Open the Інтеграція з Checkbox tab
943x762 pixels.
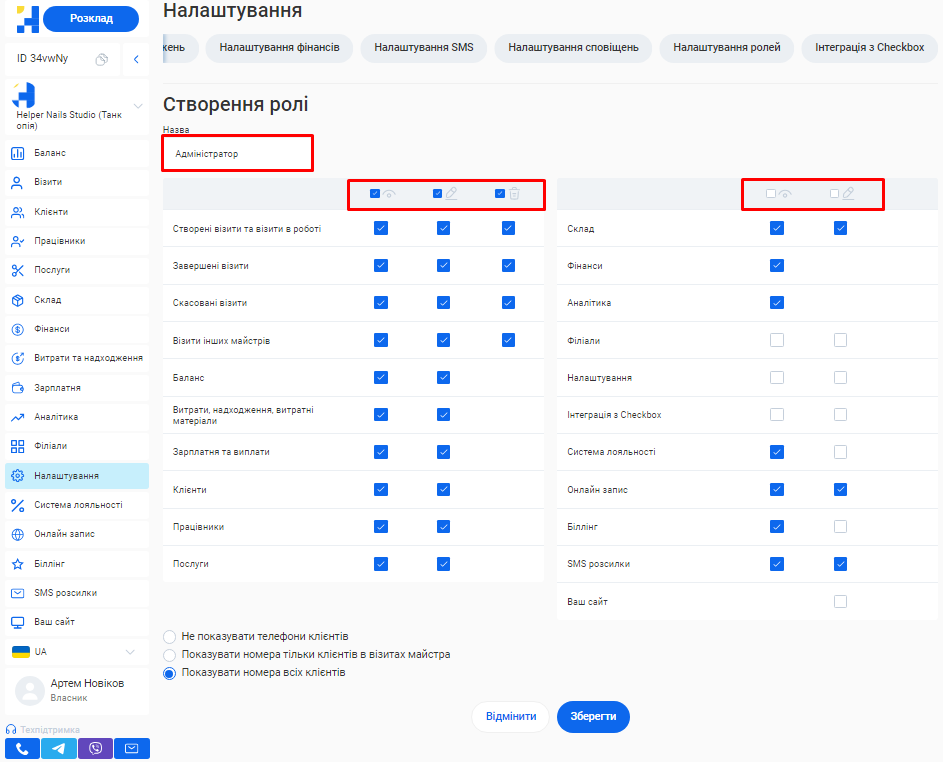click(x=869, y=48)
